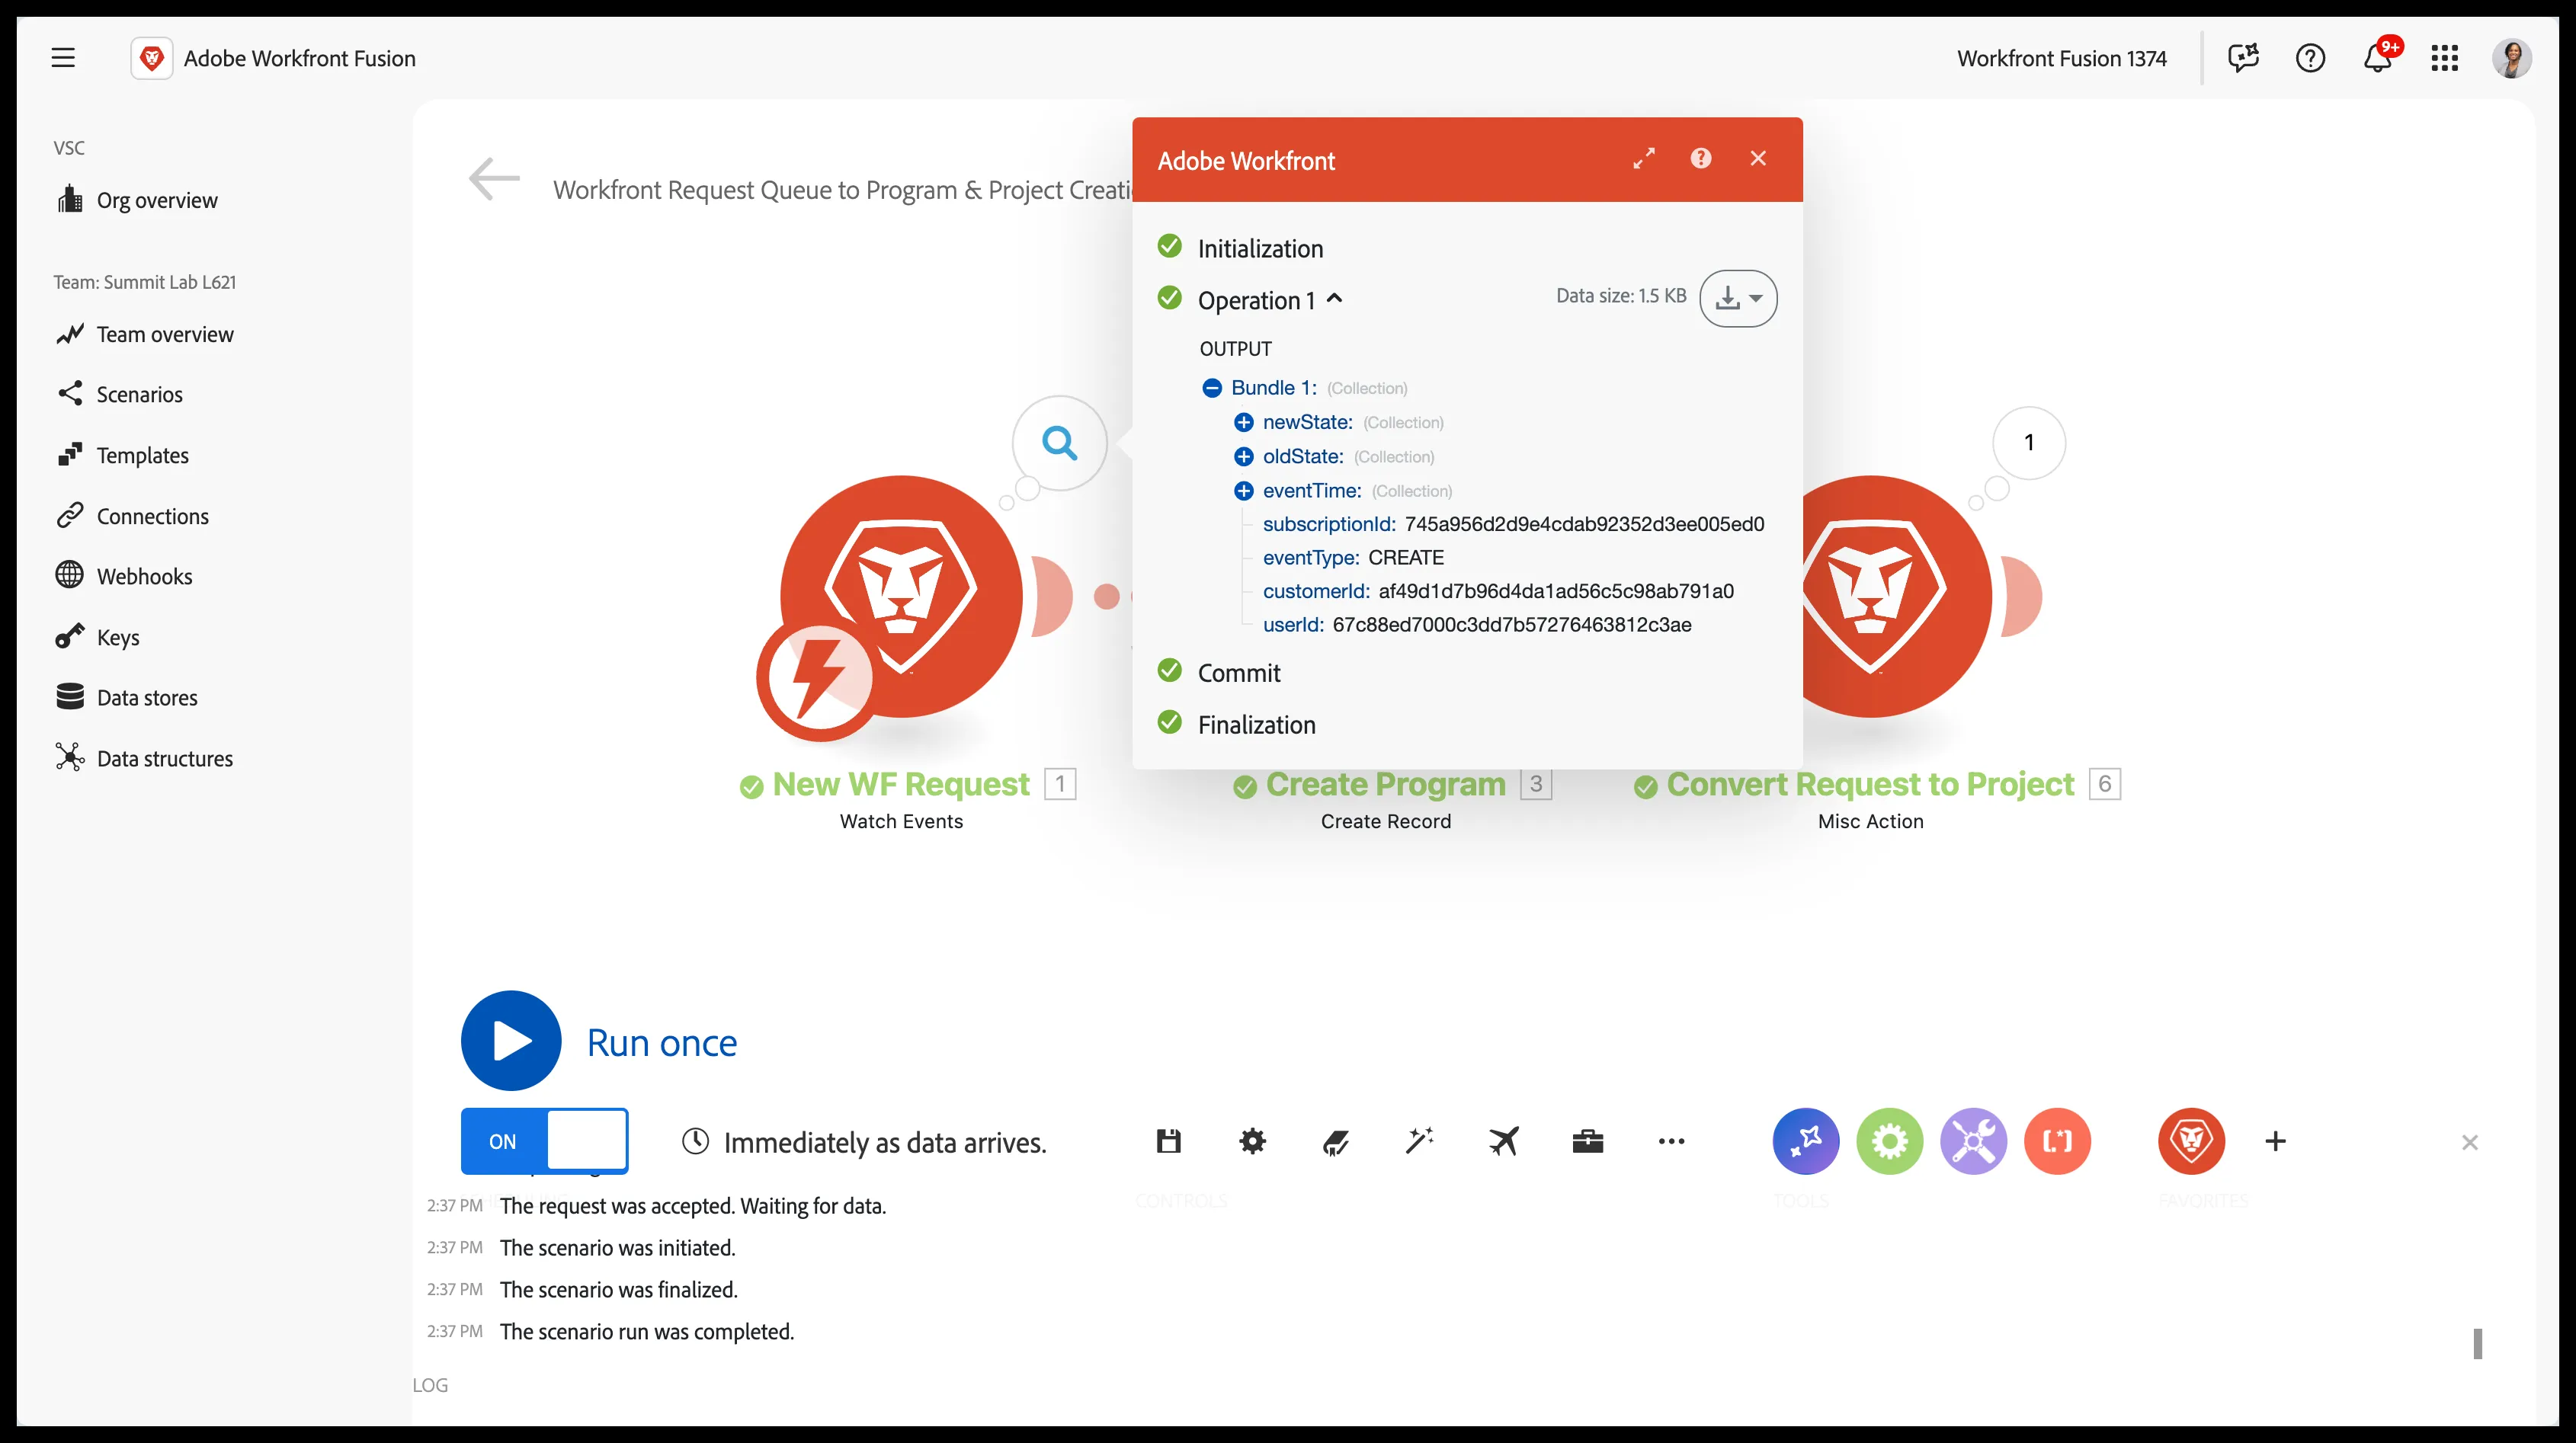Open the help question mark icon
The width and height of the screenshot is (2576, 1443).
click(x=2310, y=58)
